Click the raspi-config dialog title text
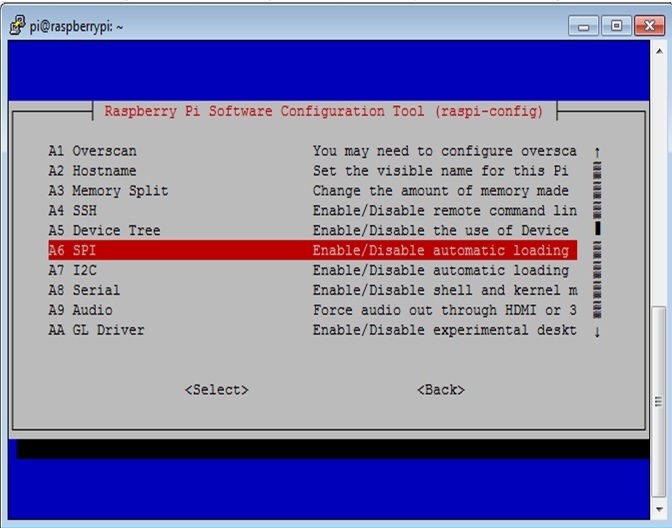 tap(324, 111)
